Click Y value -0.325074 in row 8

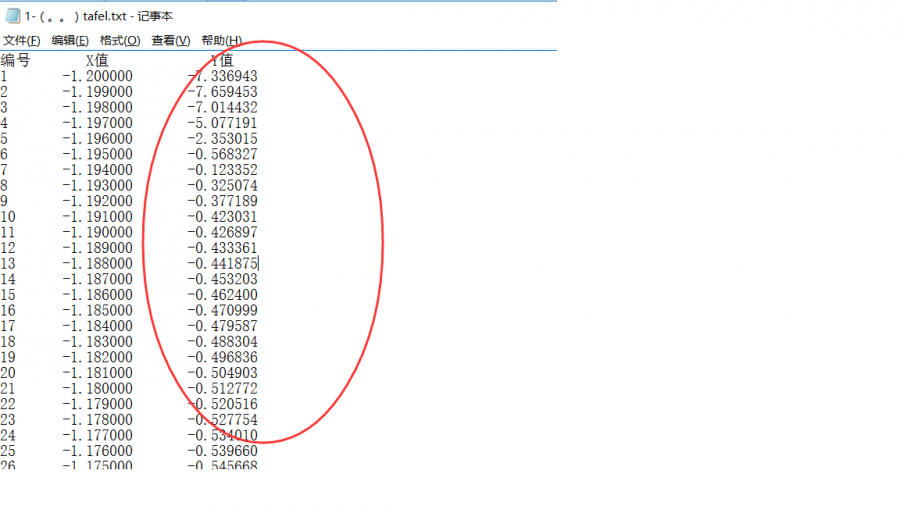[x=223, y=185]
